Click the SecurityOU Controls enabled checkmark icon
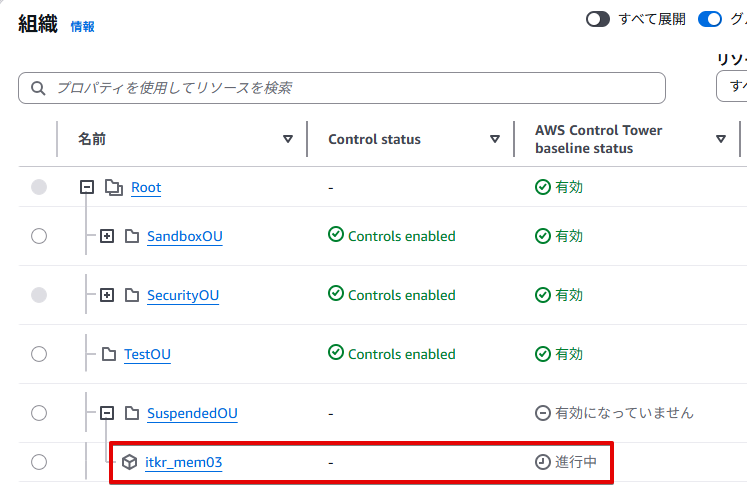The height and width of the screenshot is (488, 747). tap(336, 295)
